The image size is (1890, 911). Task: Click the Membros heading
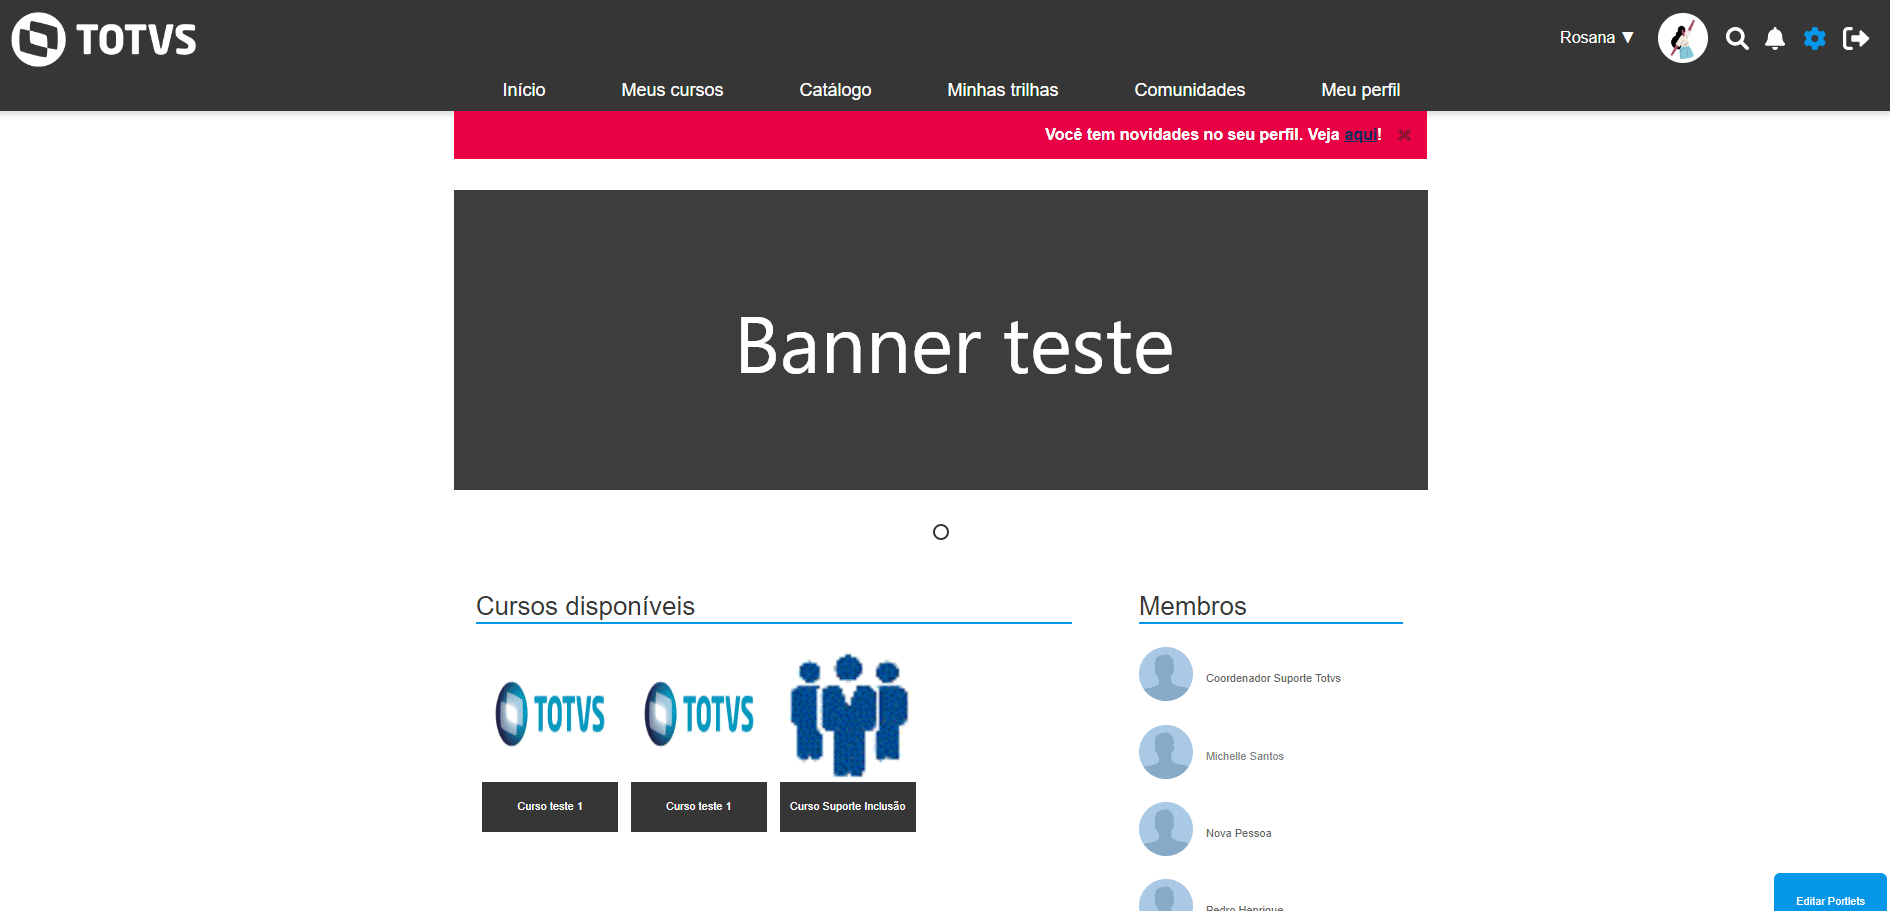[1192, 606]
